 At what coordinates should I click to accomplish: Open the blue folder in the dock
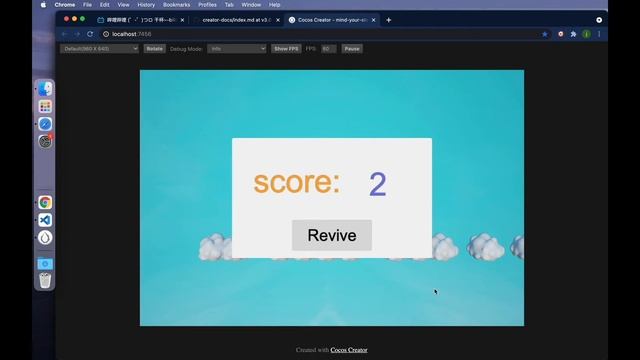[x=45, y=264]
